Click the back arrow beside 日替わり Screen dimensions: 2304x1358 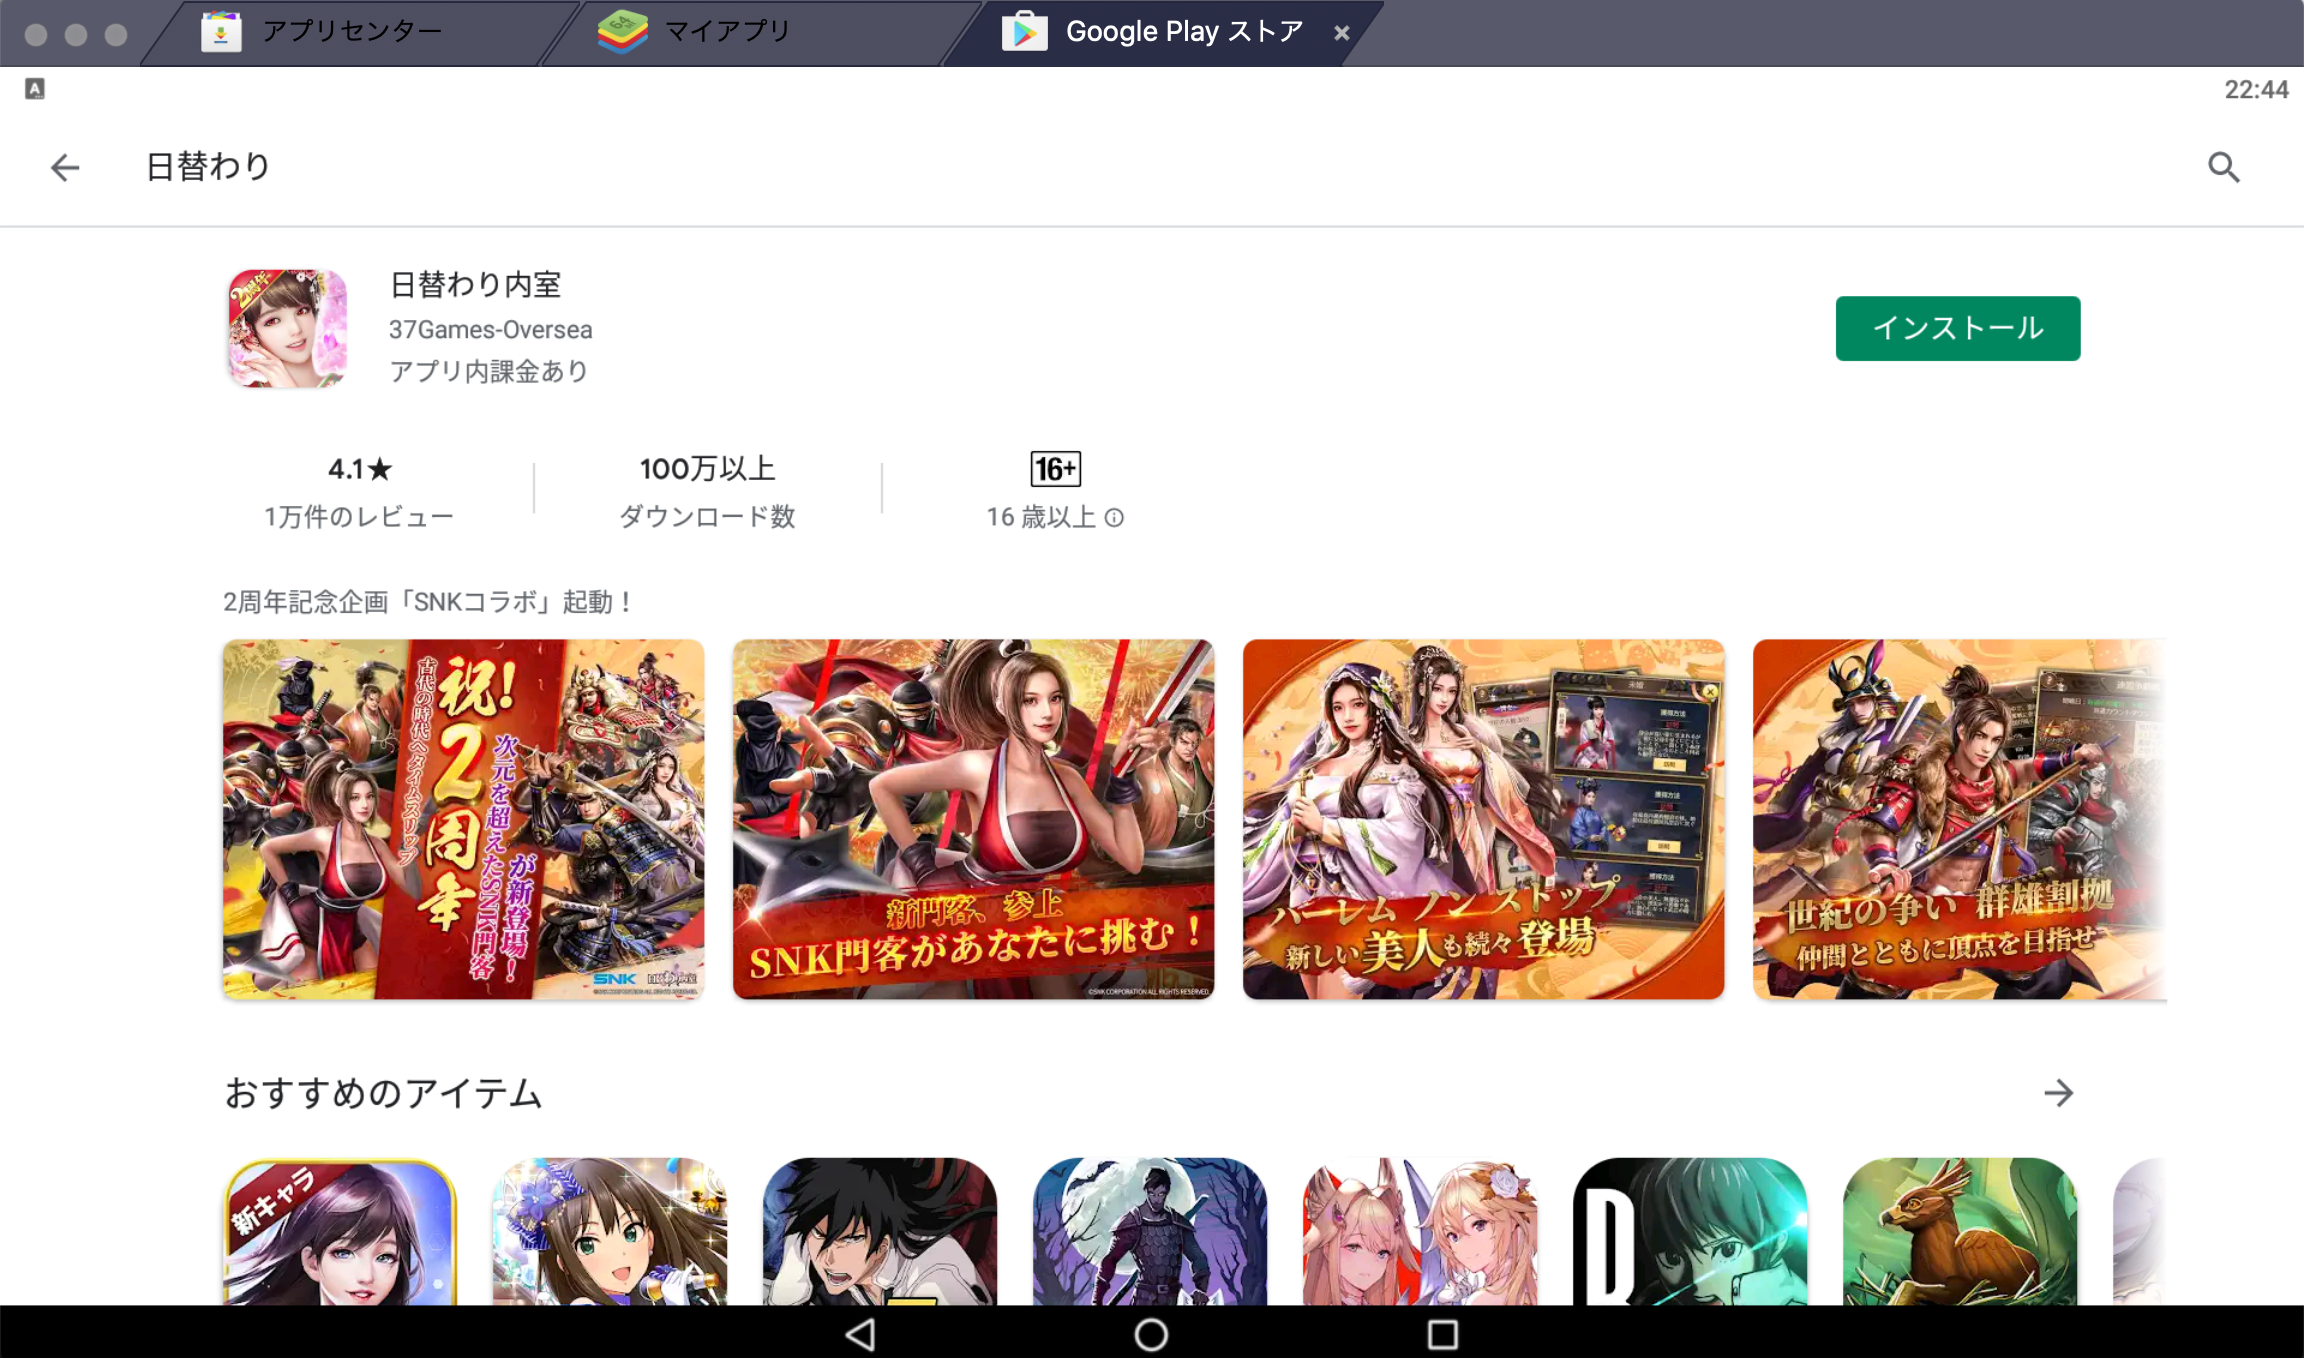tap(65, 167)
